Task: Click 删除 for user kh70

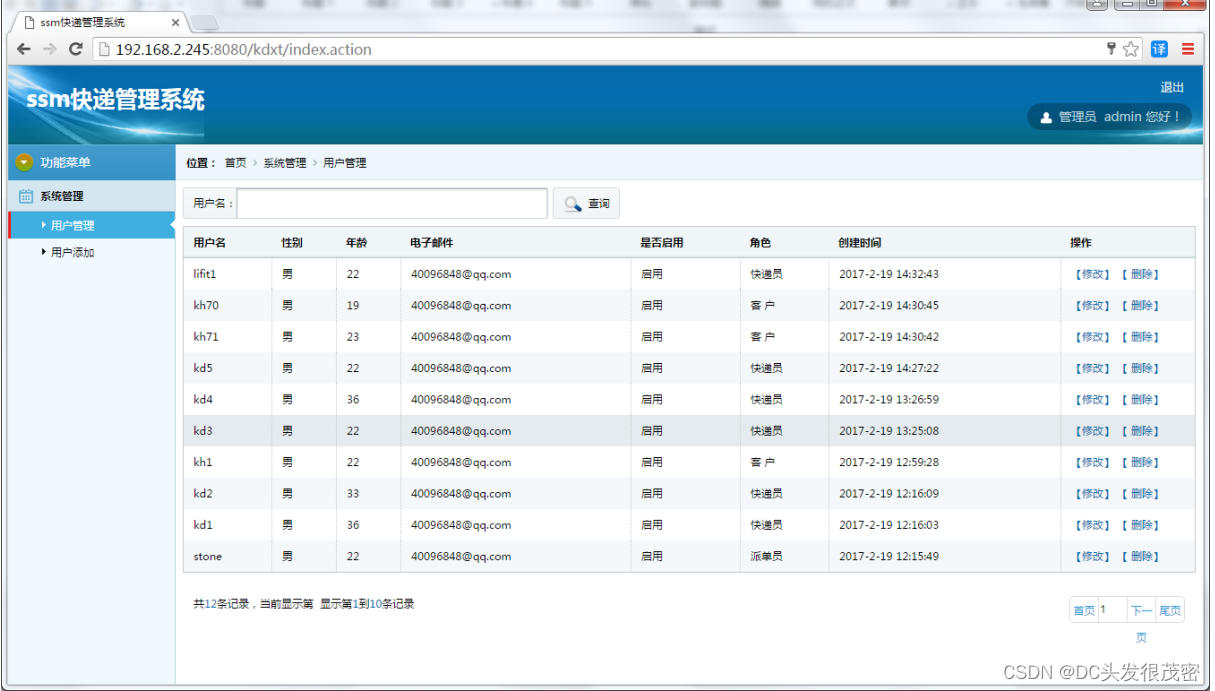Action: click(1141, 306)
